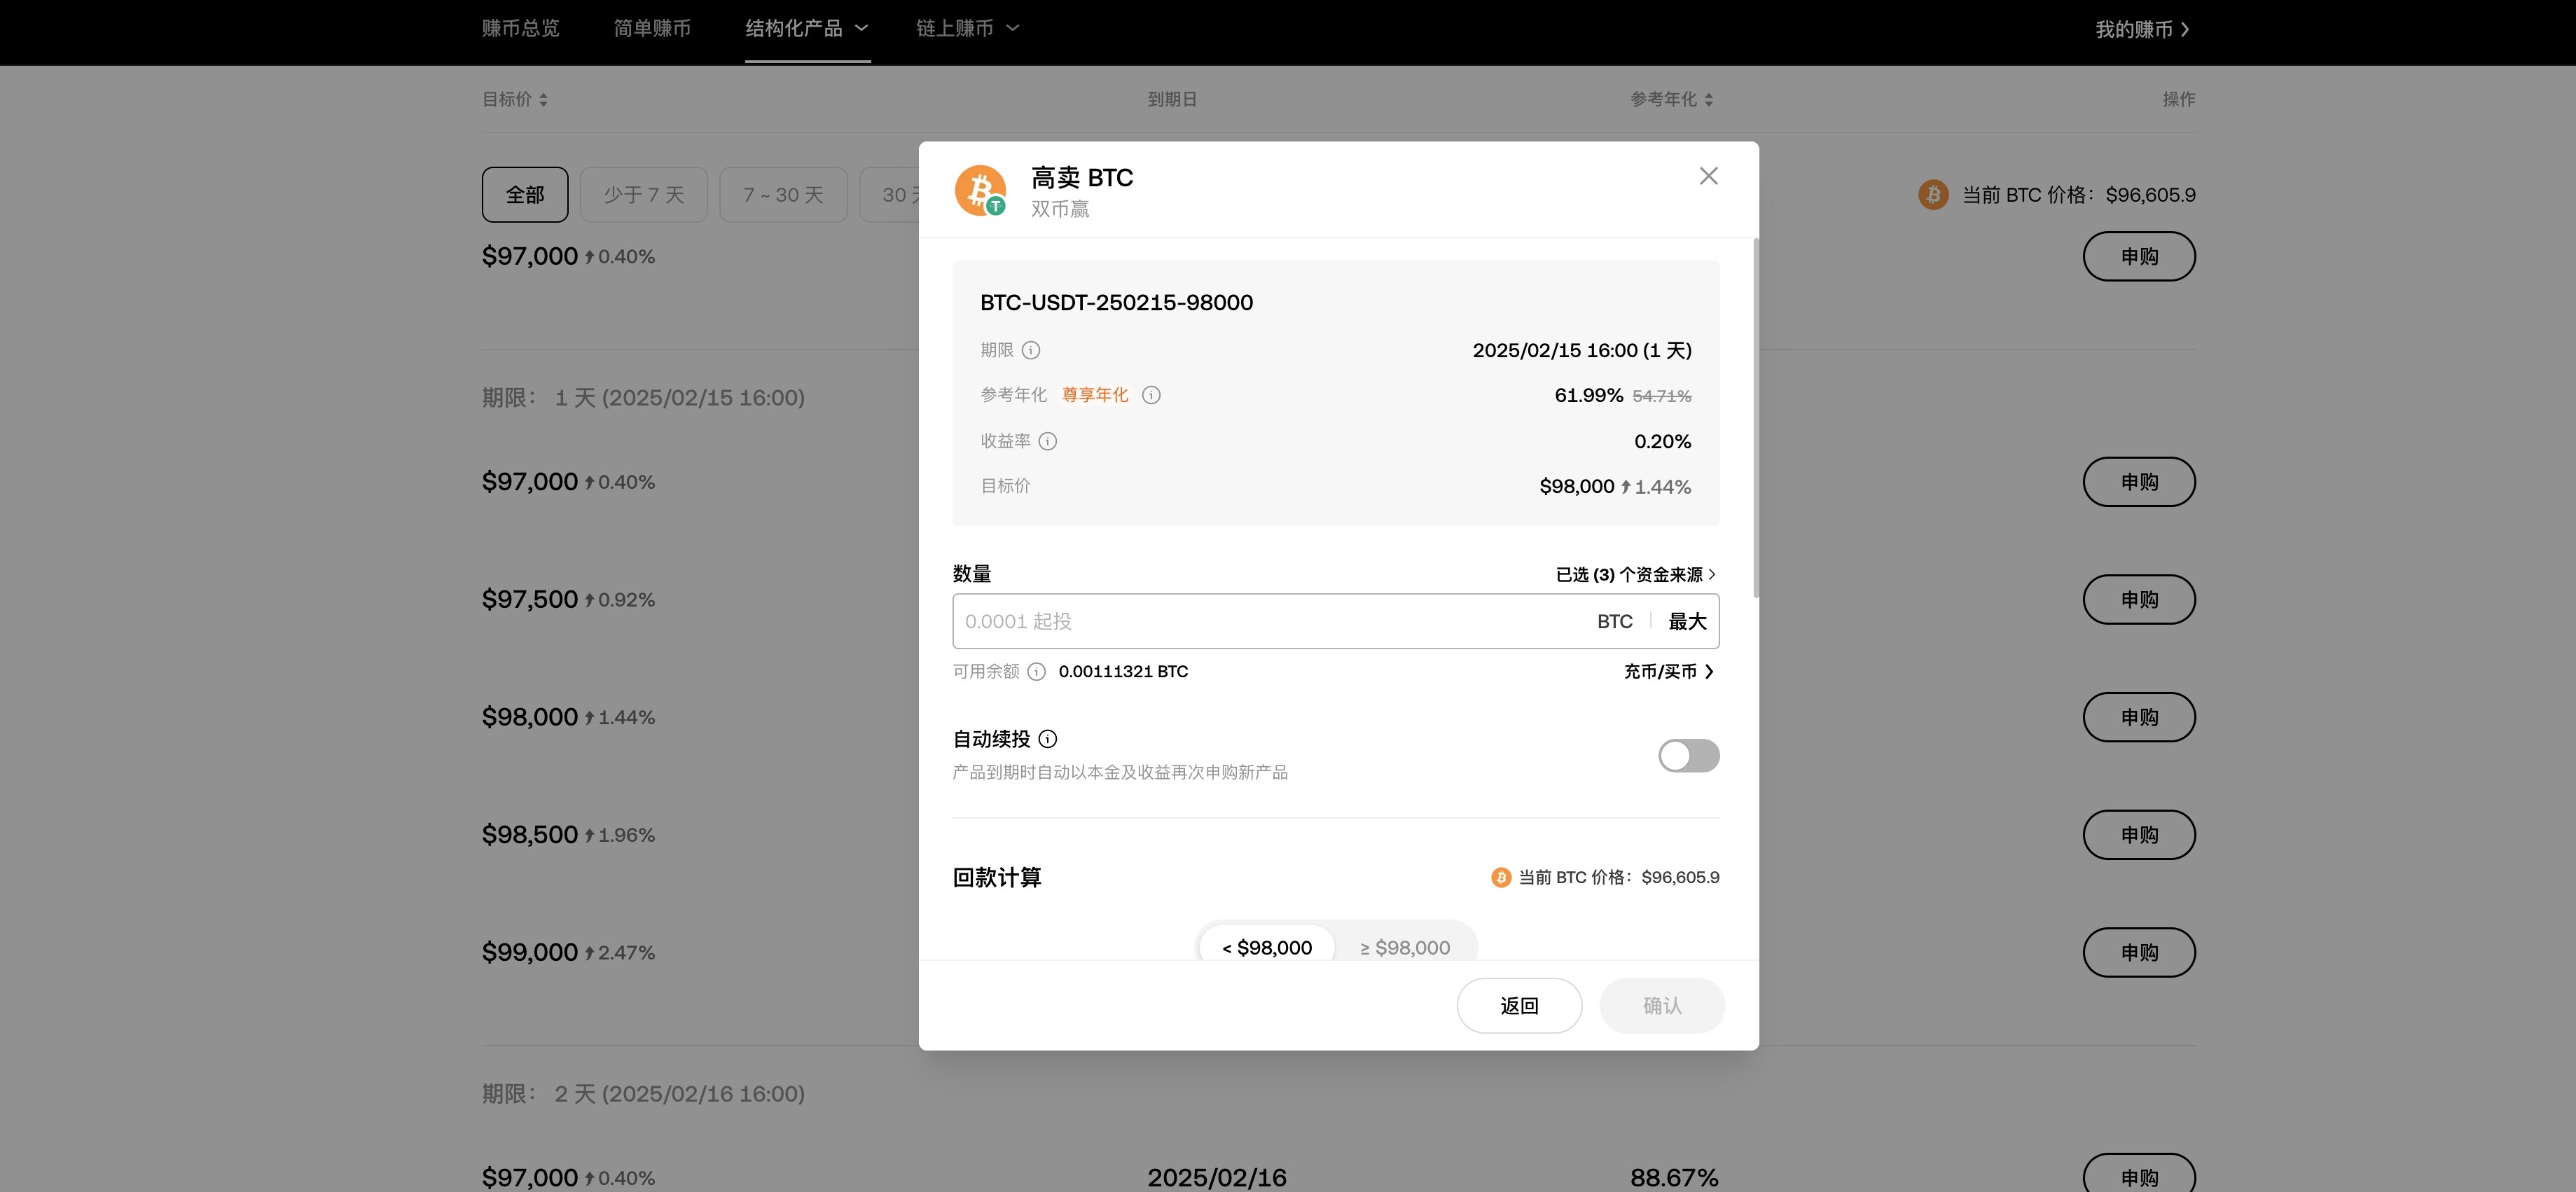Click the BTC price icon near 回款计算
This screenshot has width=2576, height=1192.
pos(1499,877)
